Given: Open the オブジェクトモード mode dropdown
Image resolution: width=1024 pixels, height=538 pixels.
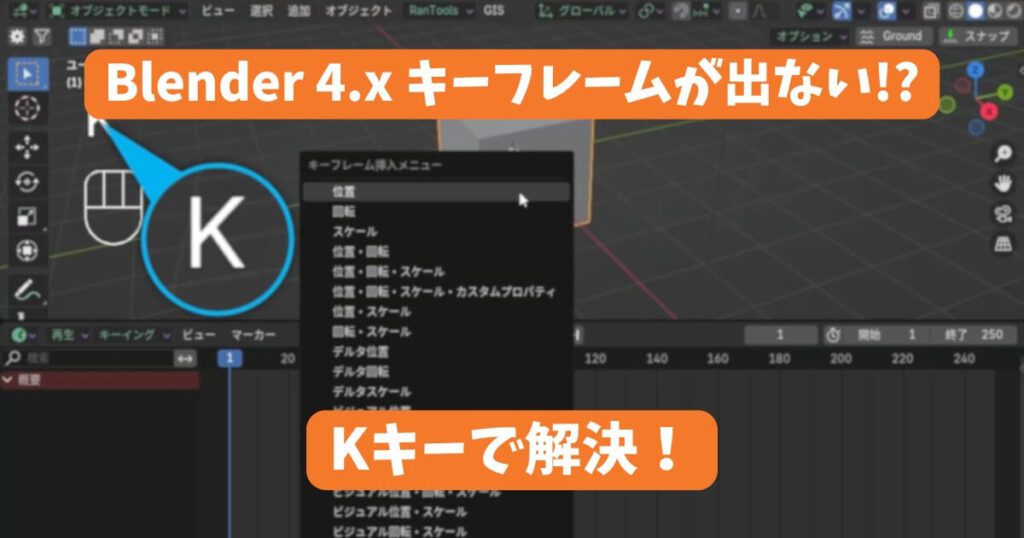Looking at the screenshot, I should point(118,11).
